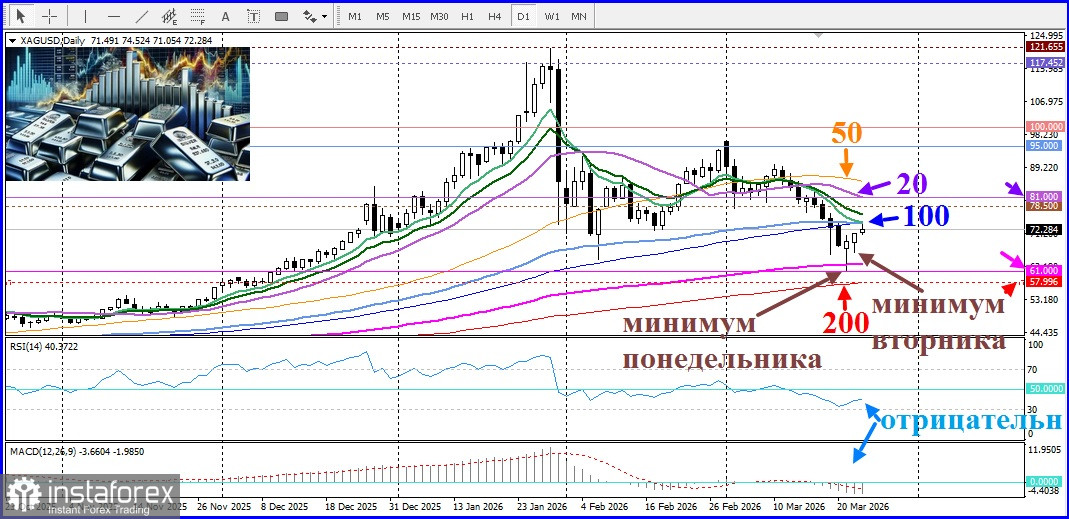Toggle the D1 daily timeframe
The width and height of the screenshot is (1069, 519).
pyautogui.click(x=523, y=16)
